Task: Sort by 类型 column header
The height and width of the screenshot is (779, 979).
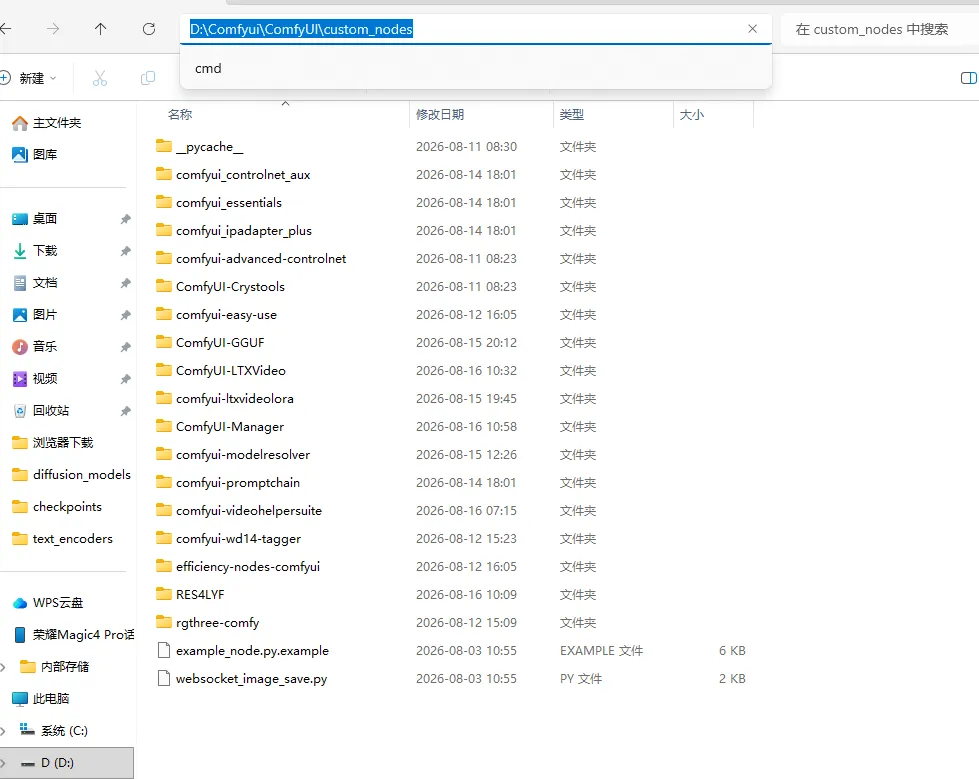Action: coord(572,114)
